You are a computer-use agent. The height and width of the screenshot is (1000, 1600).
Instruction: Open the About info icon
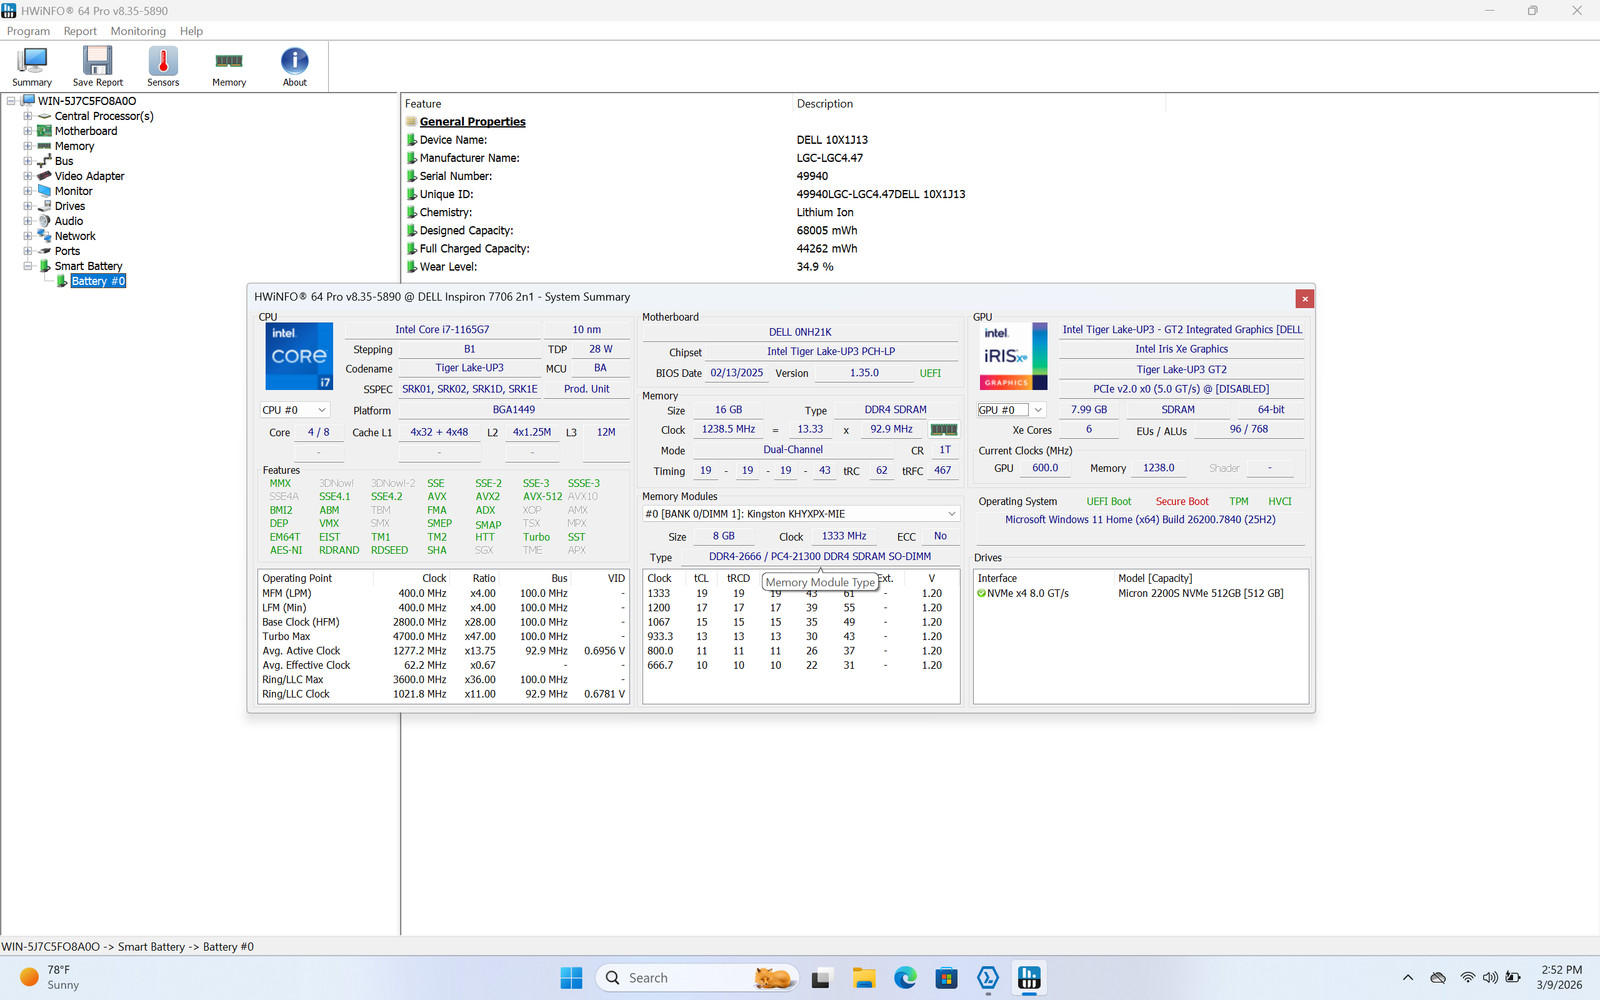tap(295, 62)
